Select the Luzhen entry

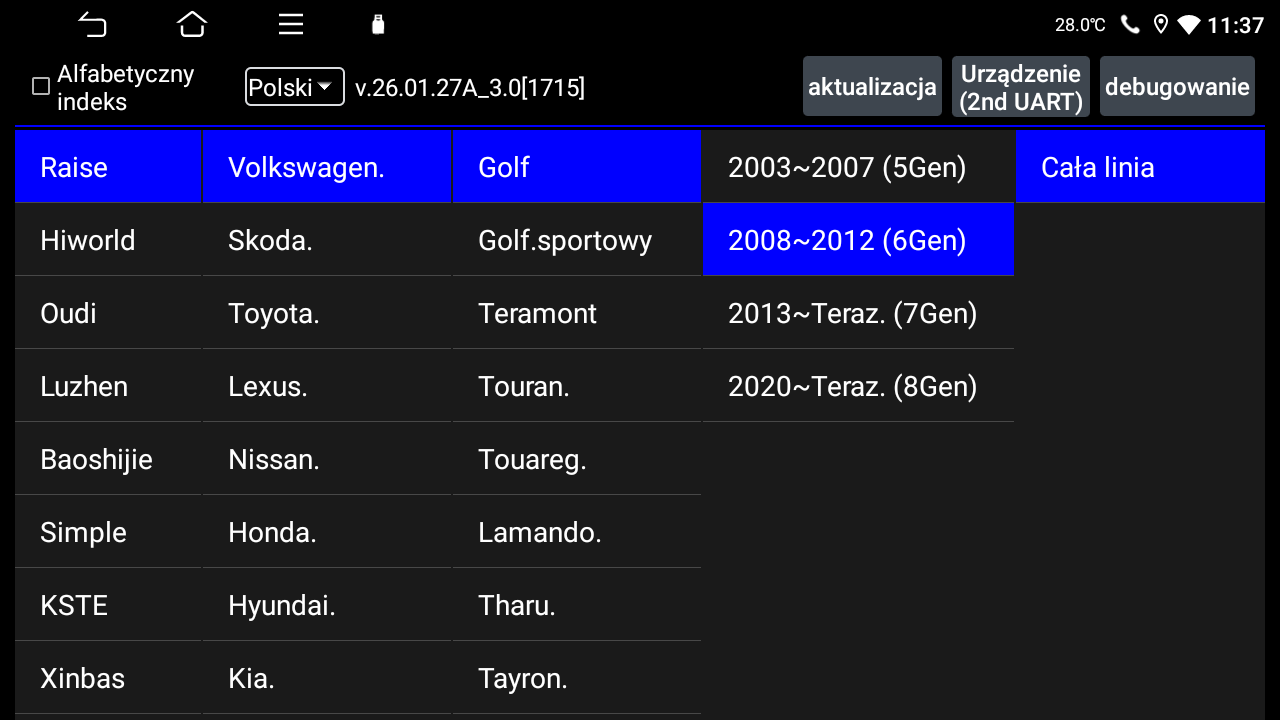(x=108, y=386)
